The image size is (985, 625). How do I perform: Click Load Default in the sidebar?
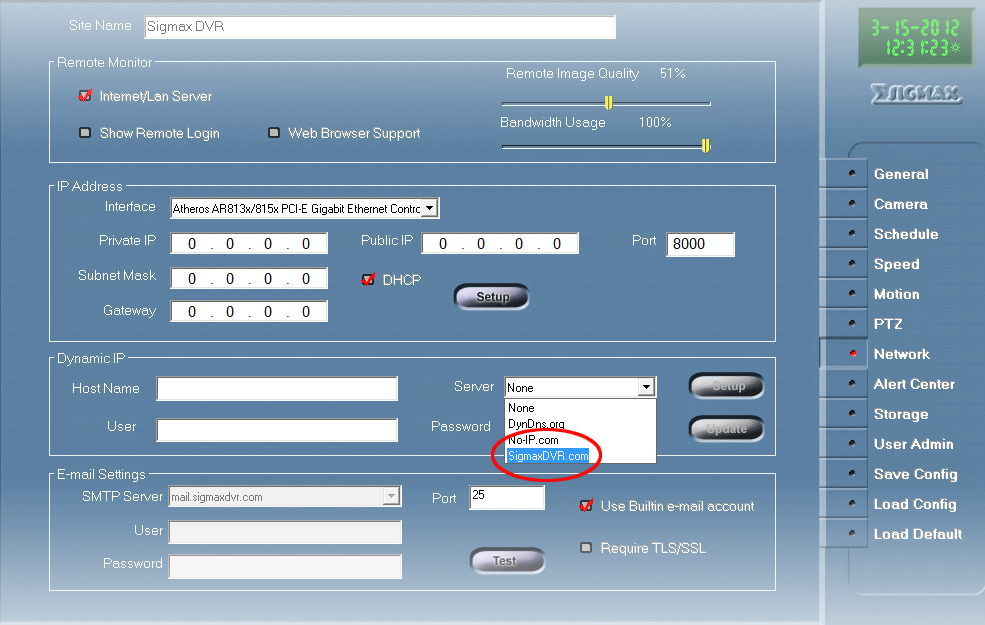click(917, 534)
